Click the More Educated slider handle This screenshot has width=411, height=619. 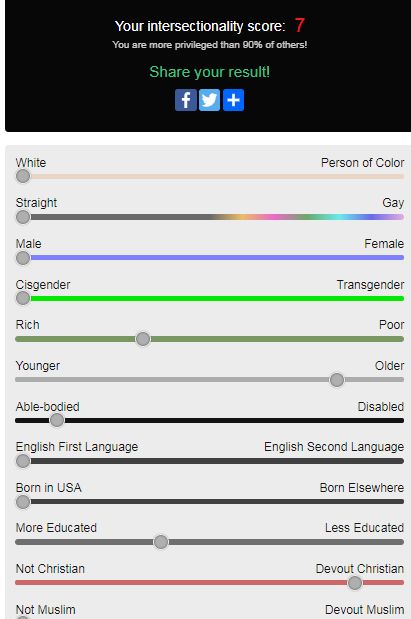[x=161, y=542]
